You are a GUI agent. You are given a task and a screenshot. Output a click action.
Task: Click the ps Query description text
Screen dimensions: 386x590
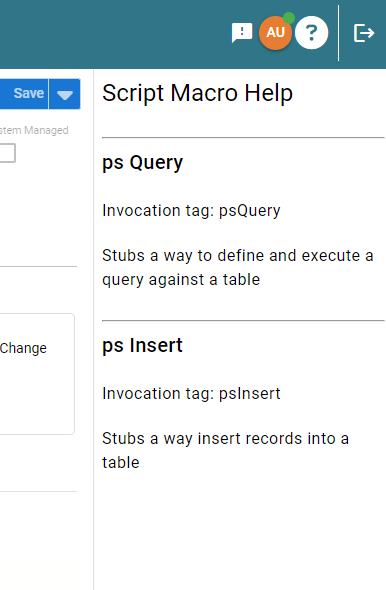point(238,268)
